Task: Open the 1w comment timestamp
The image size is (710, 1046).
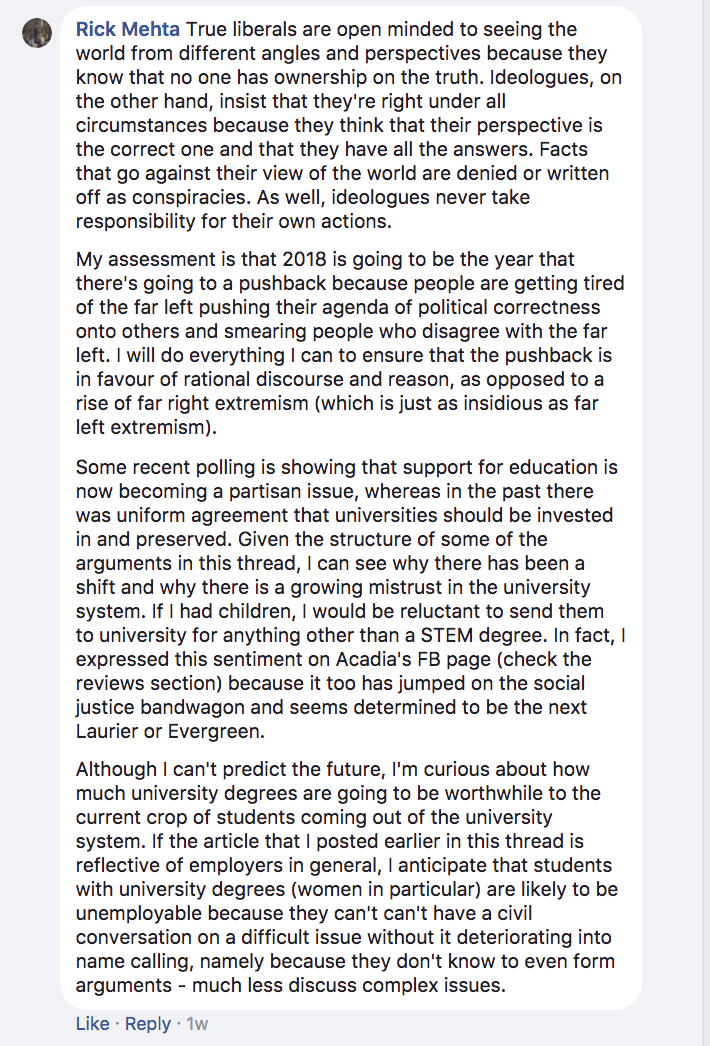Action: [x=197, y=1023]
